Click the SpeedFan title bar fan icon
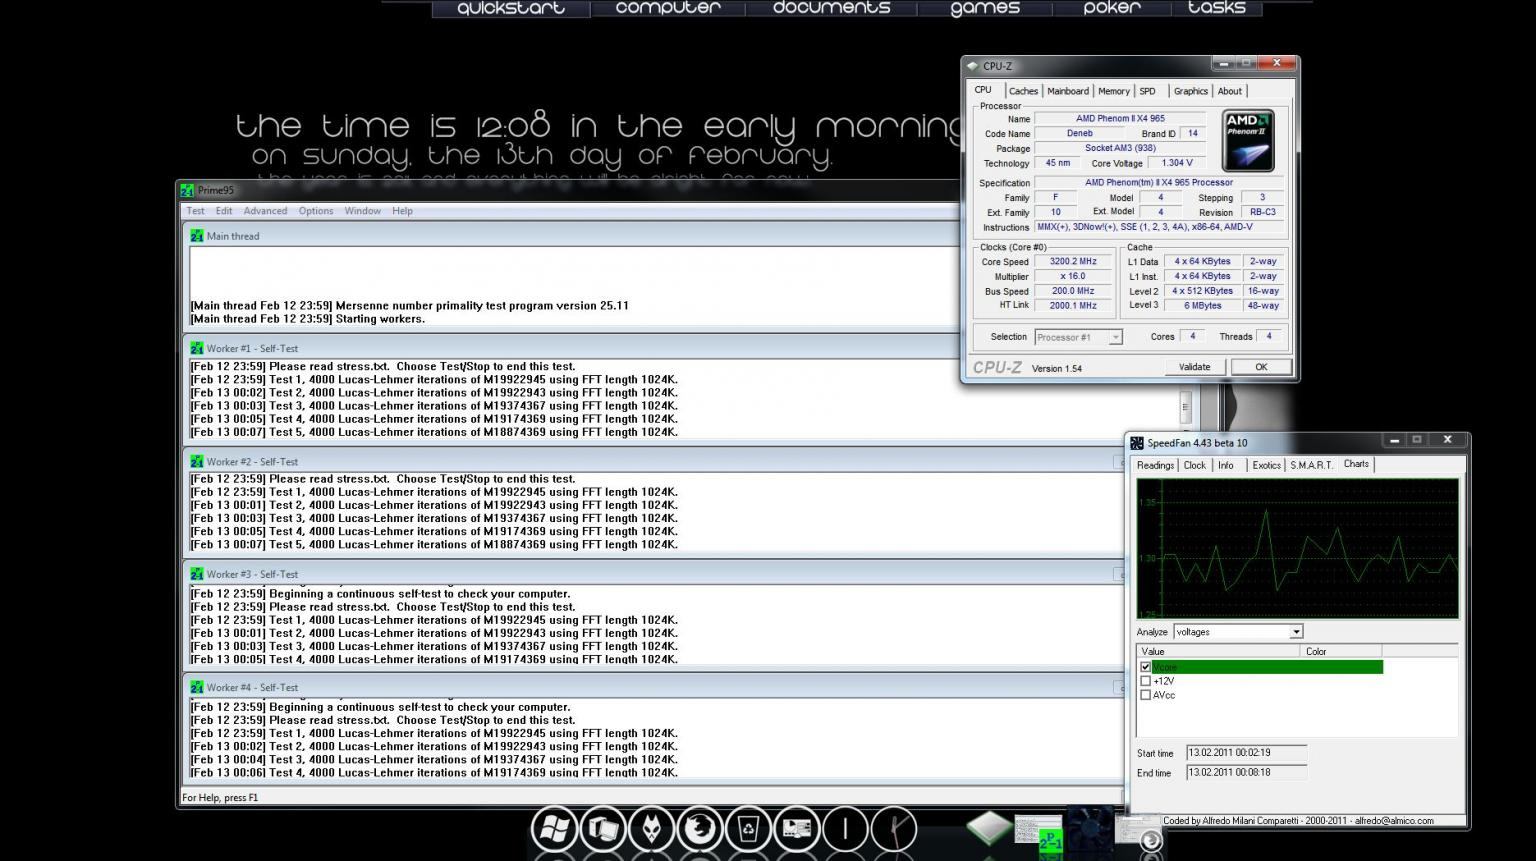The height and width of the screenshot is (861, 1536). pos(1137,443)
